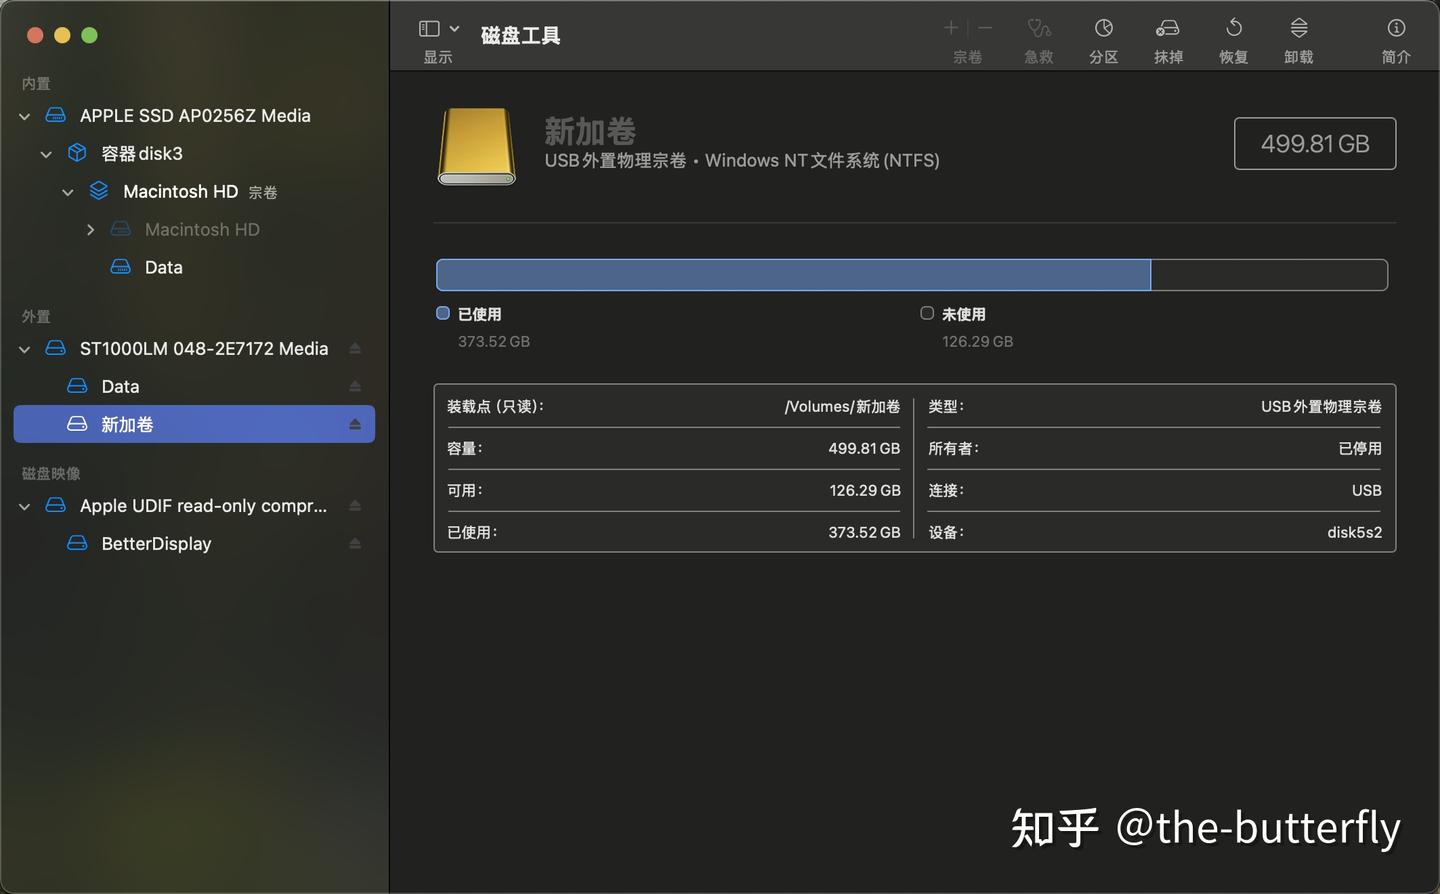Screen dimensions: 1440x894
Task: Click the 抹掉 (Erase) toolbar icon
Action: (1168, 38)
